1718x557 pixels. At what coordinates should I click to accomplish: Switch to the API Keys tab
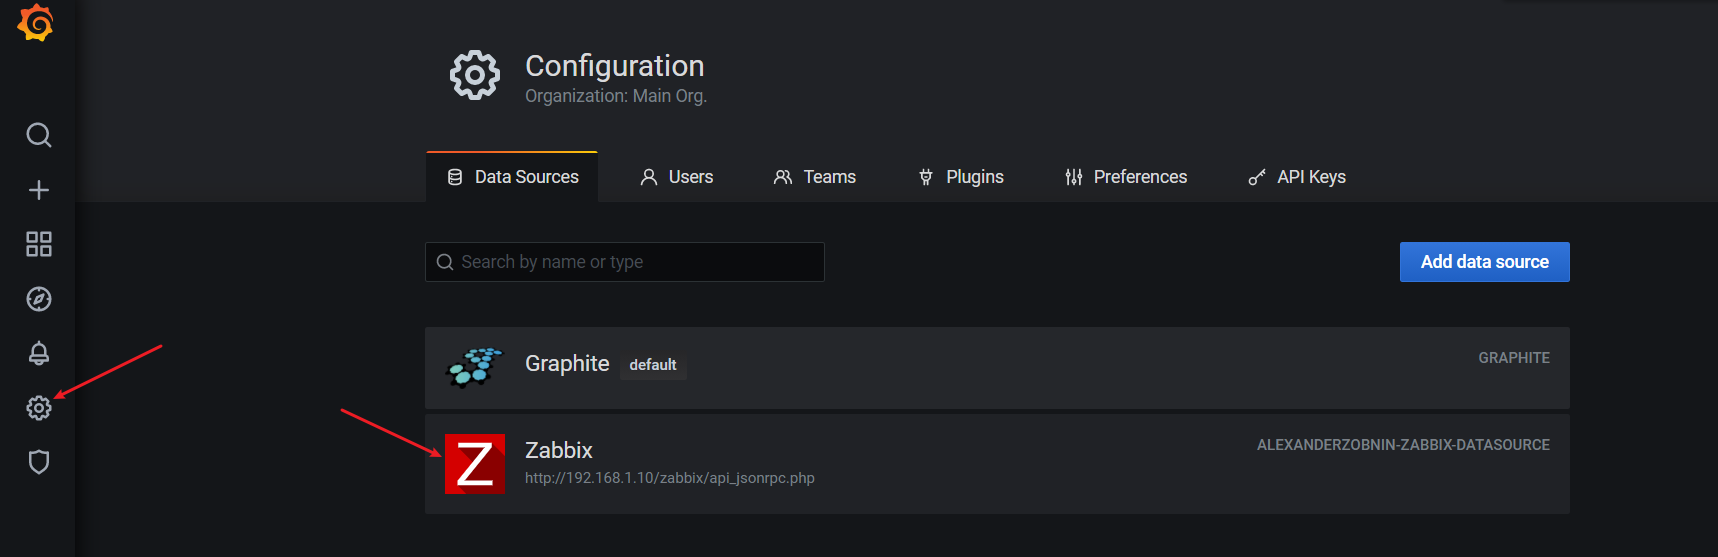tap(1297, 177)
